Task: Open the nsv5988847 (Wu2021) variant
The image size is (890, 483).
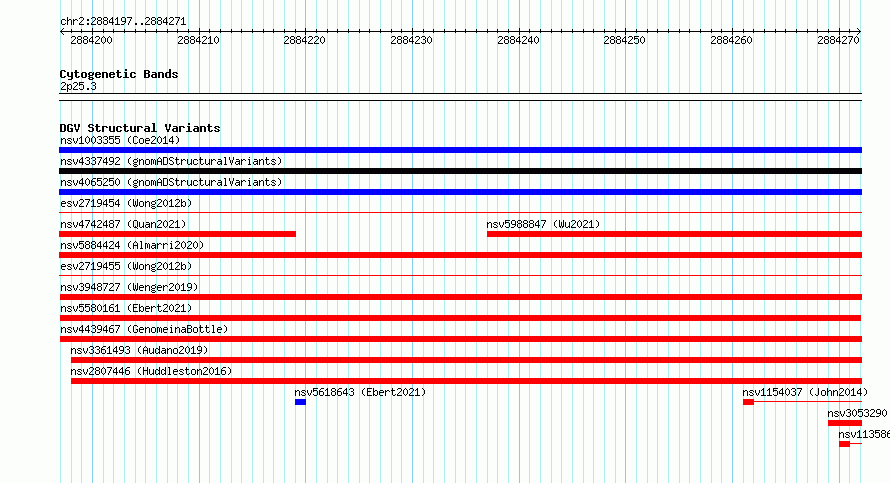Action: (543, 224)
